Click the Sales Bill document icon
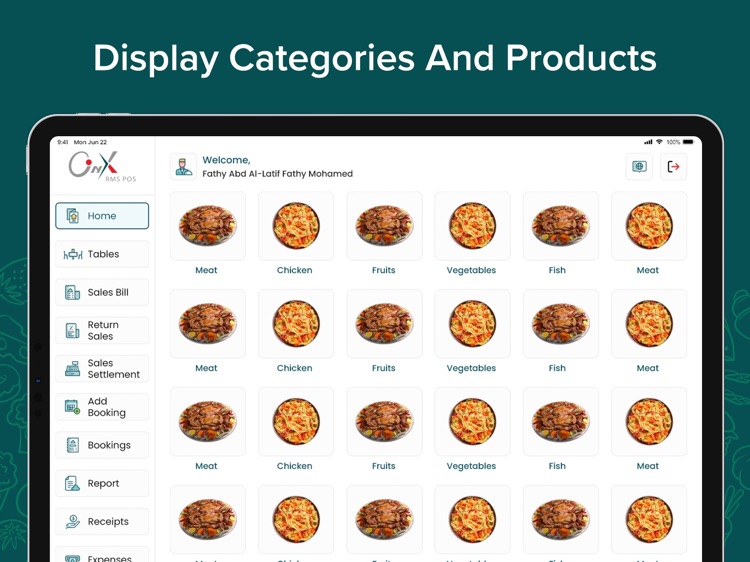The height and width of the screenshot is (562, 750). [x=72, y=292]
